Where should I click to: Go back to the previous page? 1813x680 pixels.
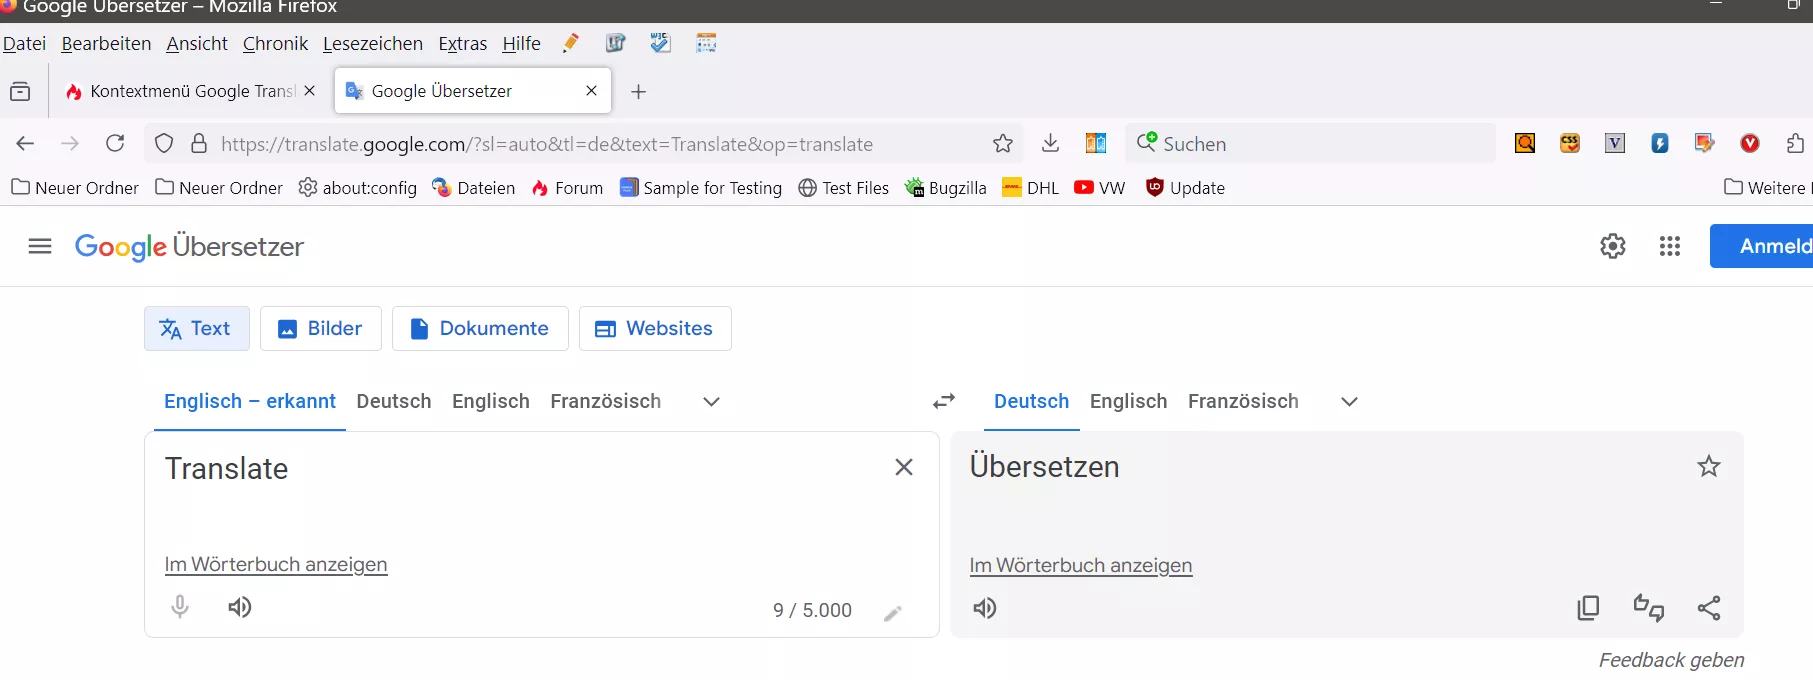(x=26, y=144)
